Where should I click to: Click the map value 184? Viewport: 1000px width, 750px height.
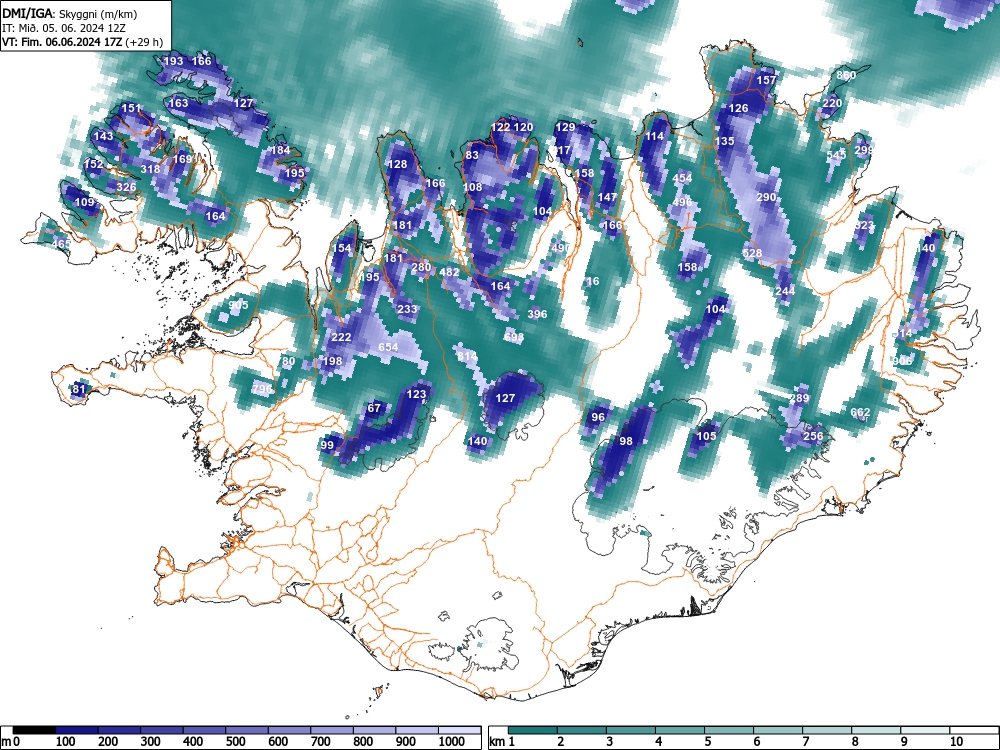[281, 151]
